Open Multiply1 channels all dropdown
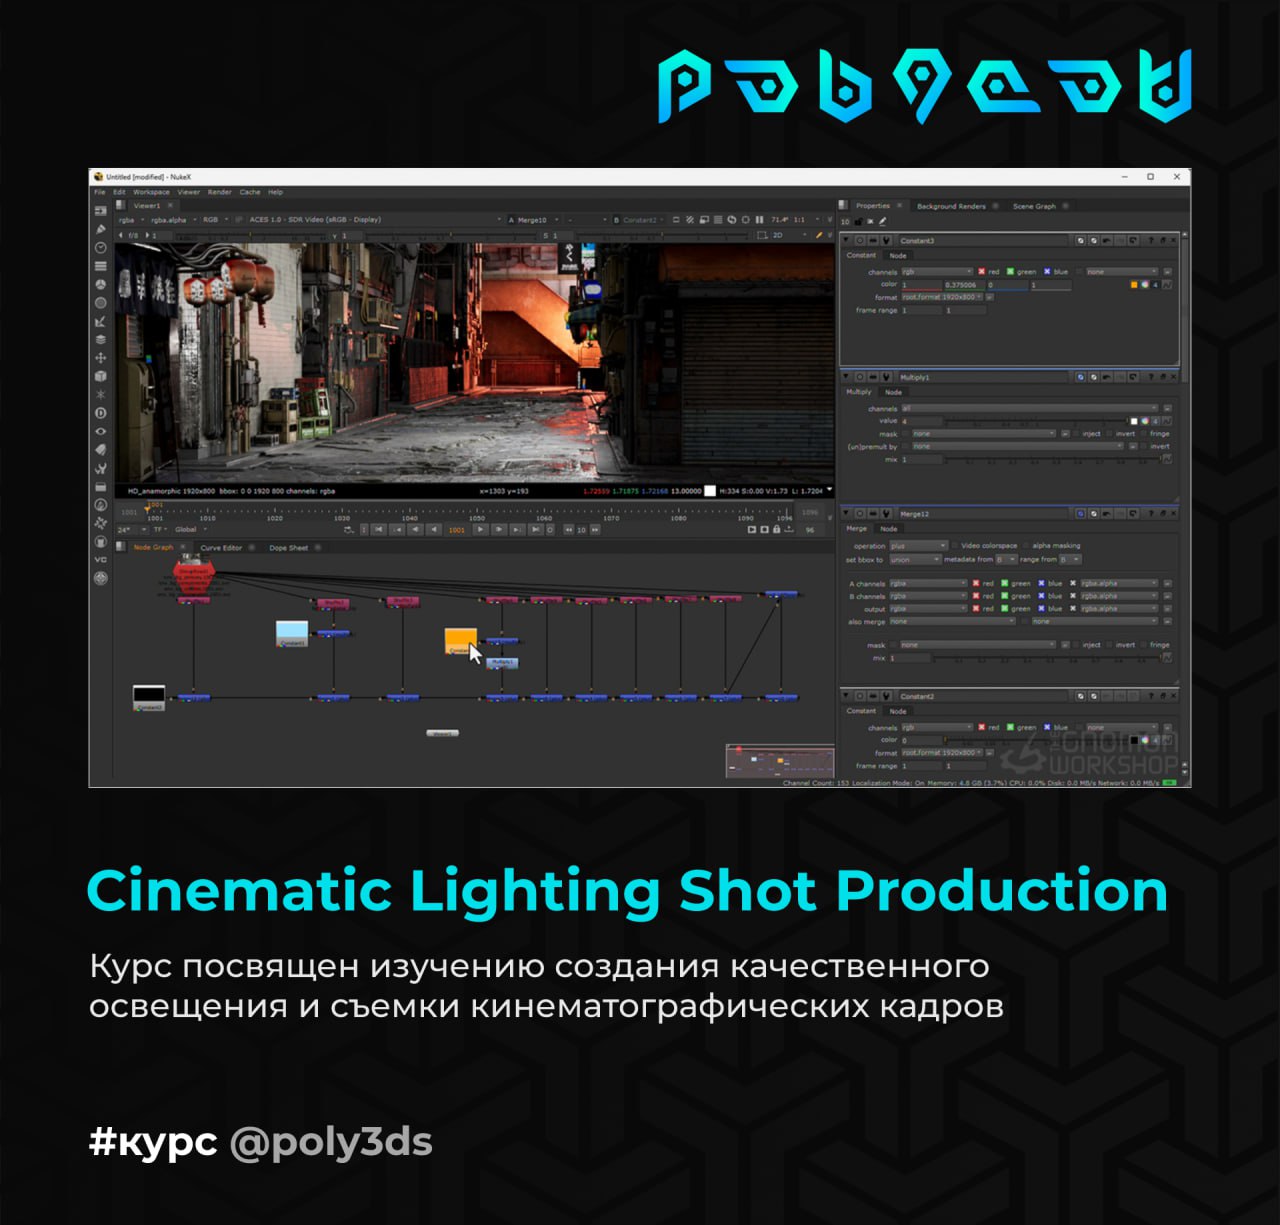This screenshot has width=1280, height=1225. pos(1030,408)
